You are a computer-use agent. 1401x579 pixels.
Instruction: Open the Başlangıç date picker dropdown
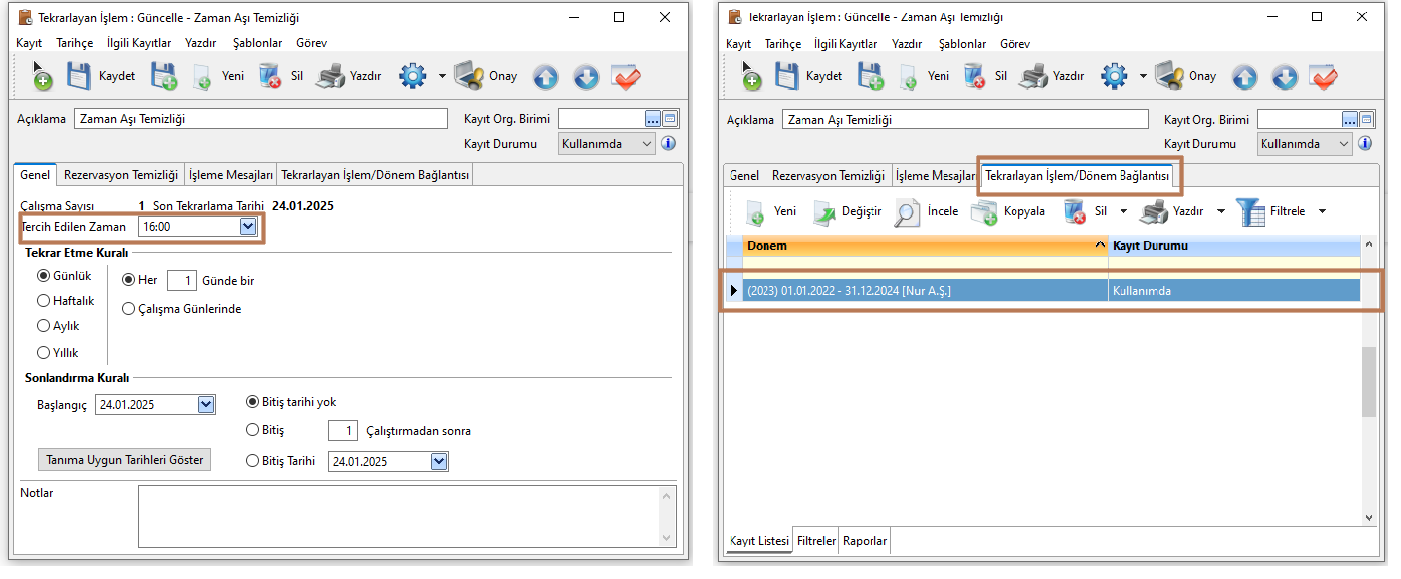pyautogui.click(x=205, y=405)
